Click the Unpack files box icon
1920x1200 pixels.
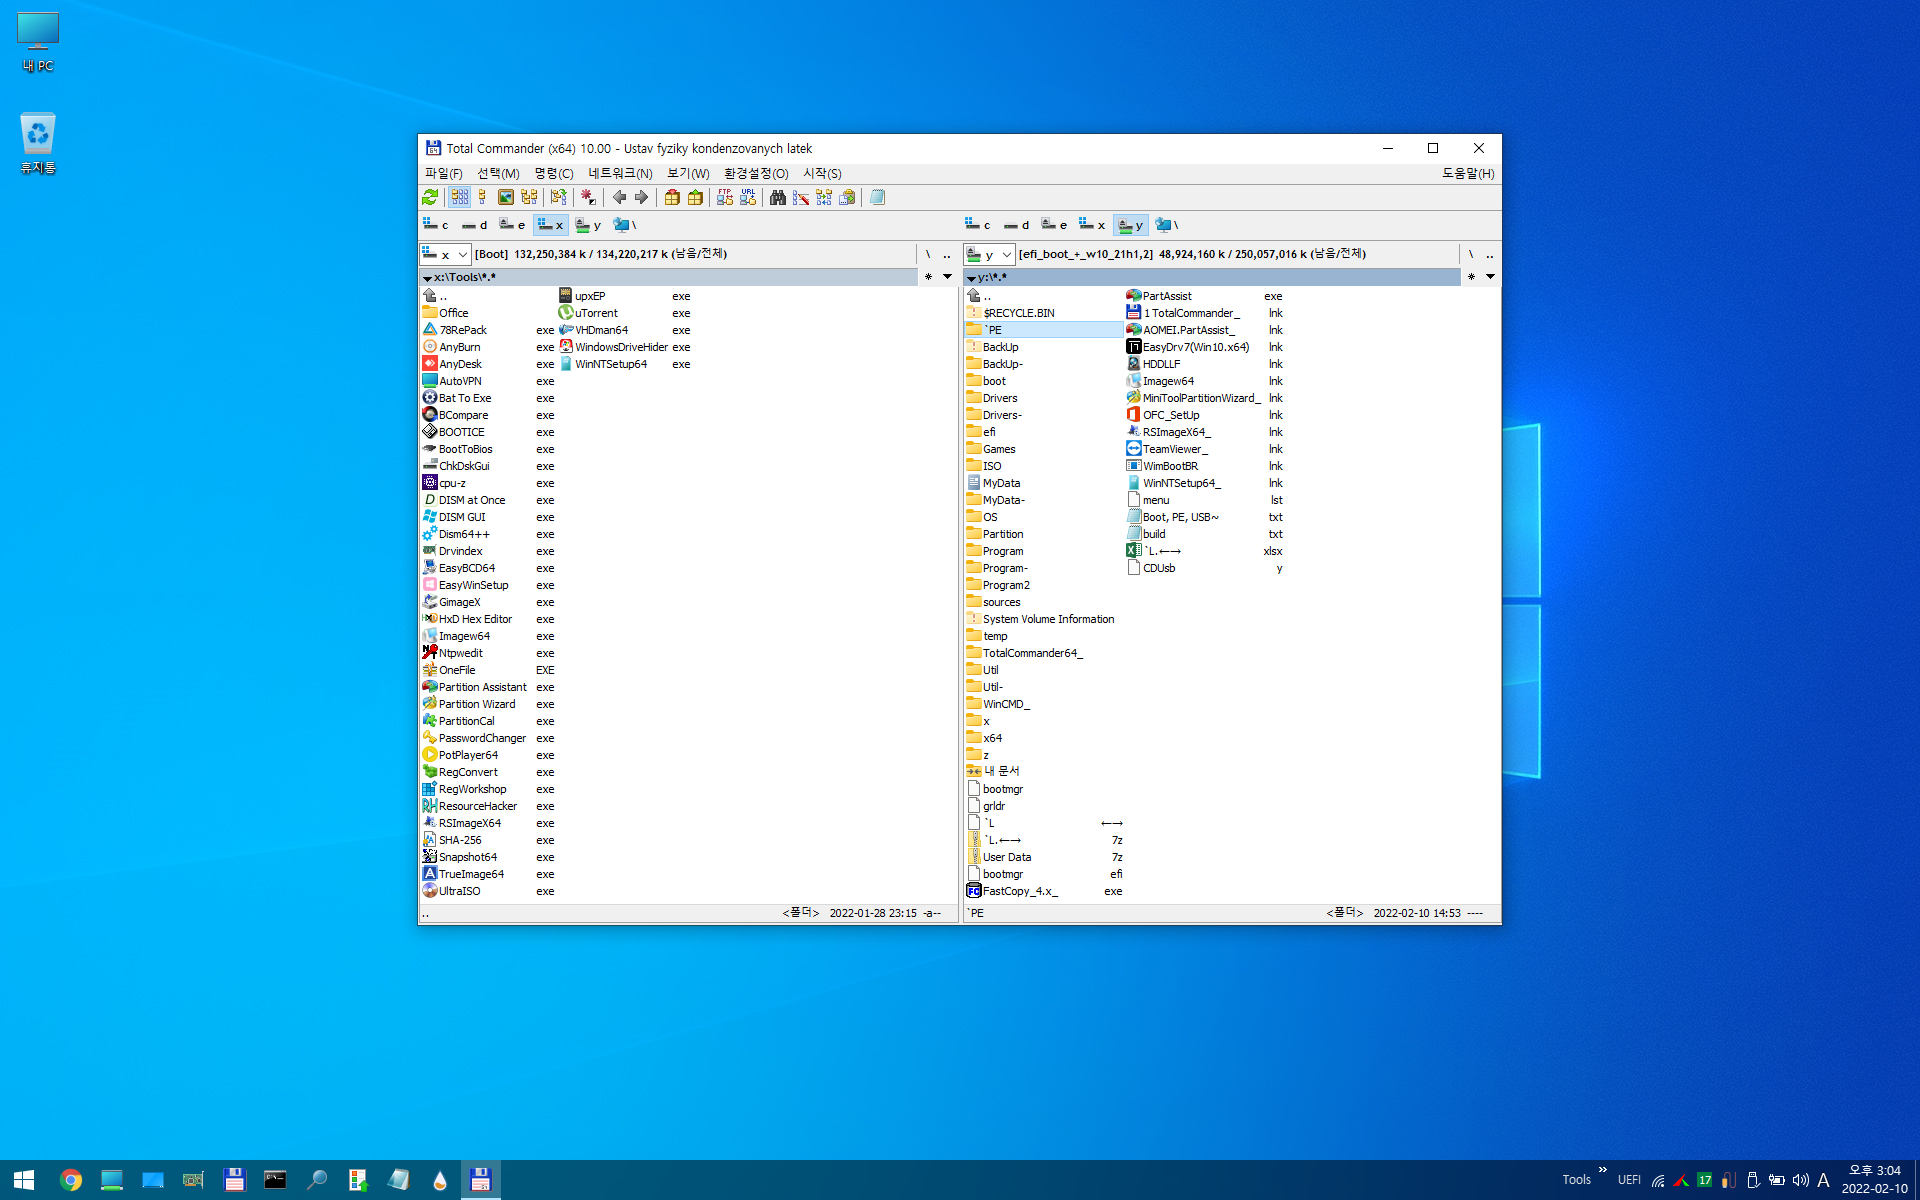point(695,198)
